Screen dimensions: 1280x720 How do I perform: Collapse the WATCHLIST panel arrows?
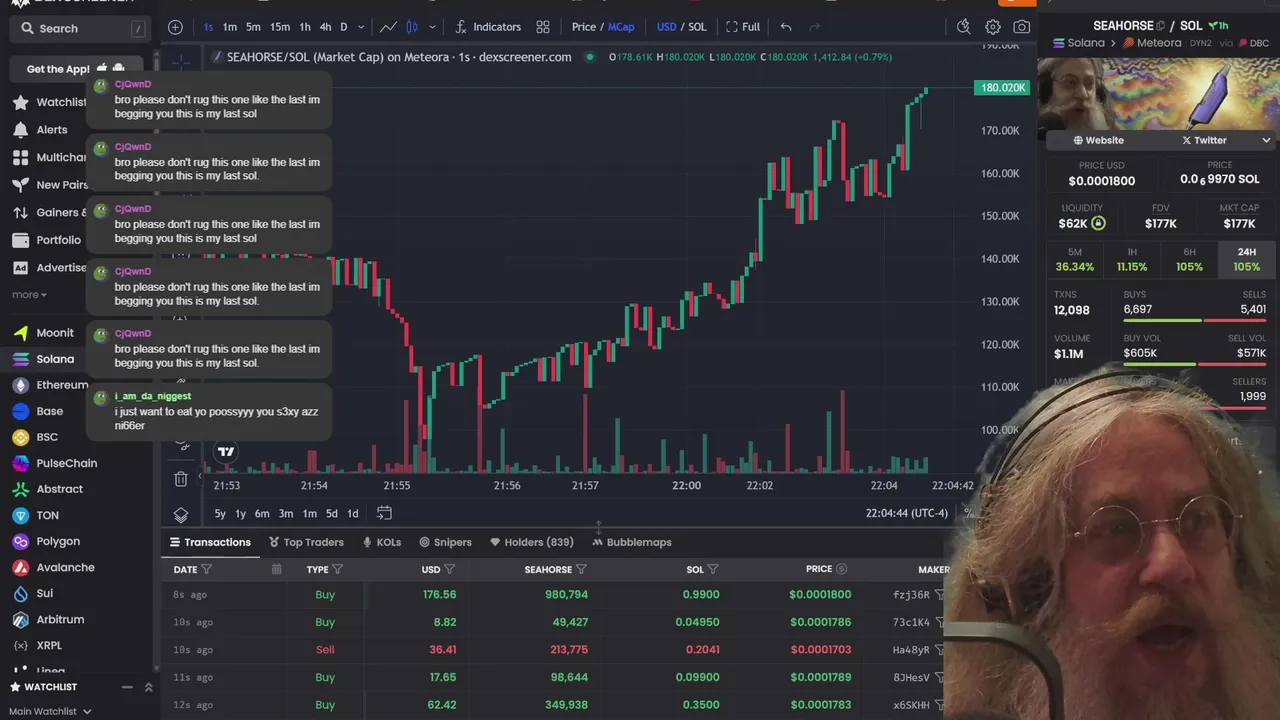point(148,687)
